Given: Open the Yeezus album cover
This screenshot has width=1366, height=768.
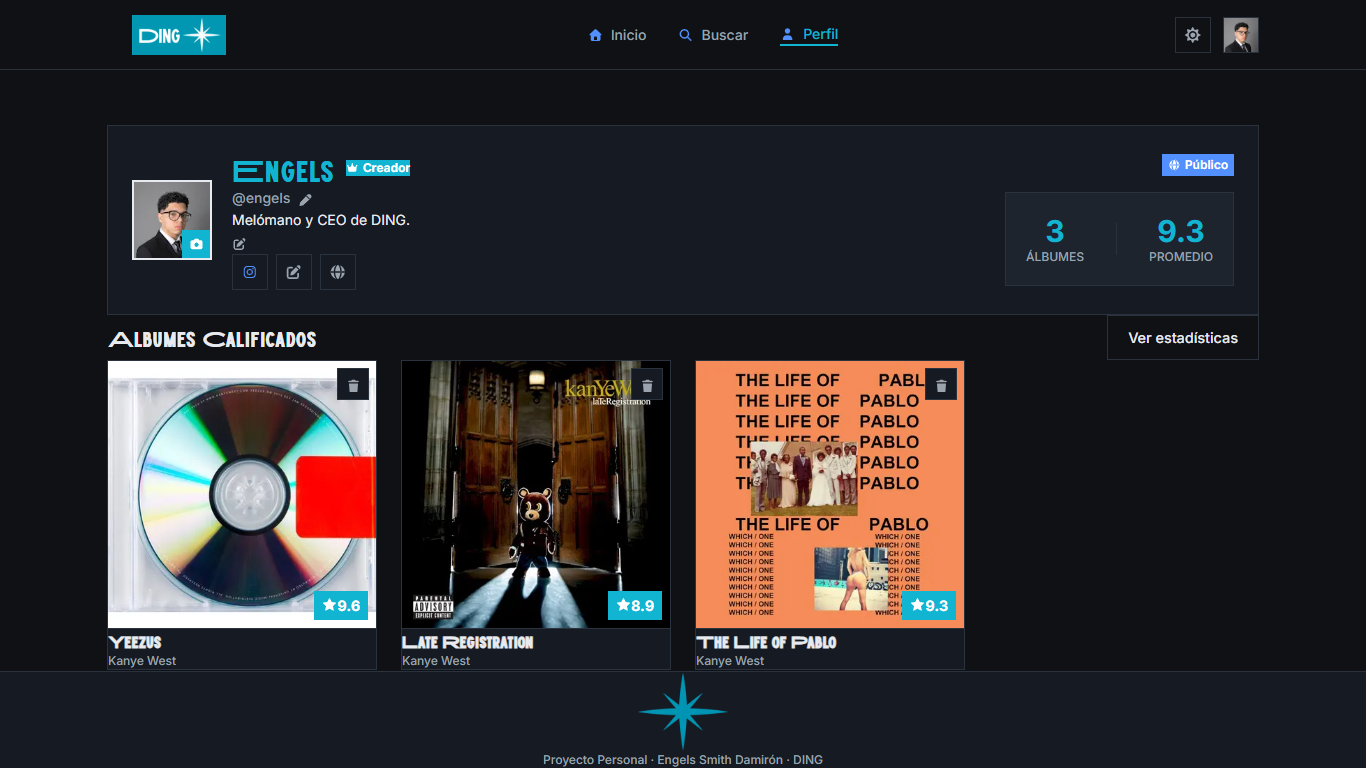Looking at the screenshot, I should (x=242, y=494).
